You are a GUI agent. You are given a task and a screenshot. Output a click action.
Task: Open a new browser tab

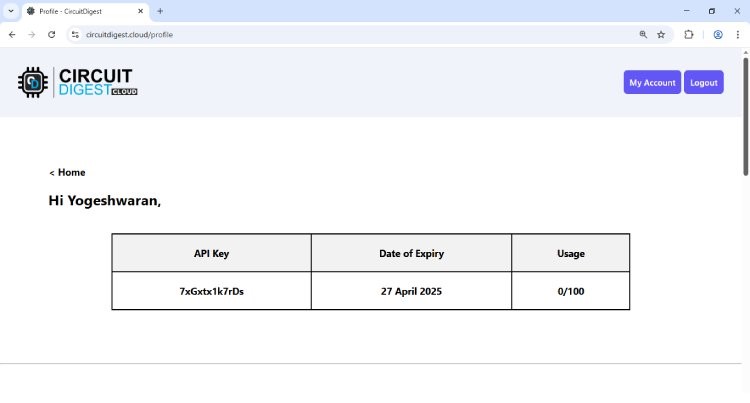click(x=160, y=11)
